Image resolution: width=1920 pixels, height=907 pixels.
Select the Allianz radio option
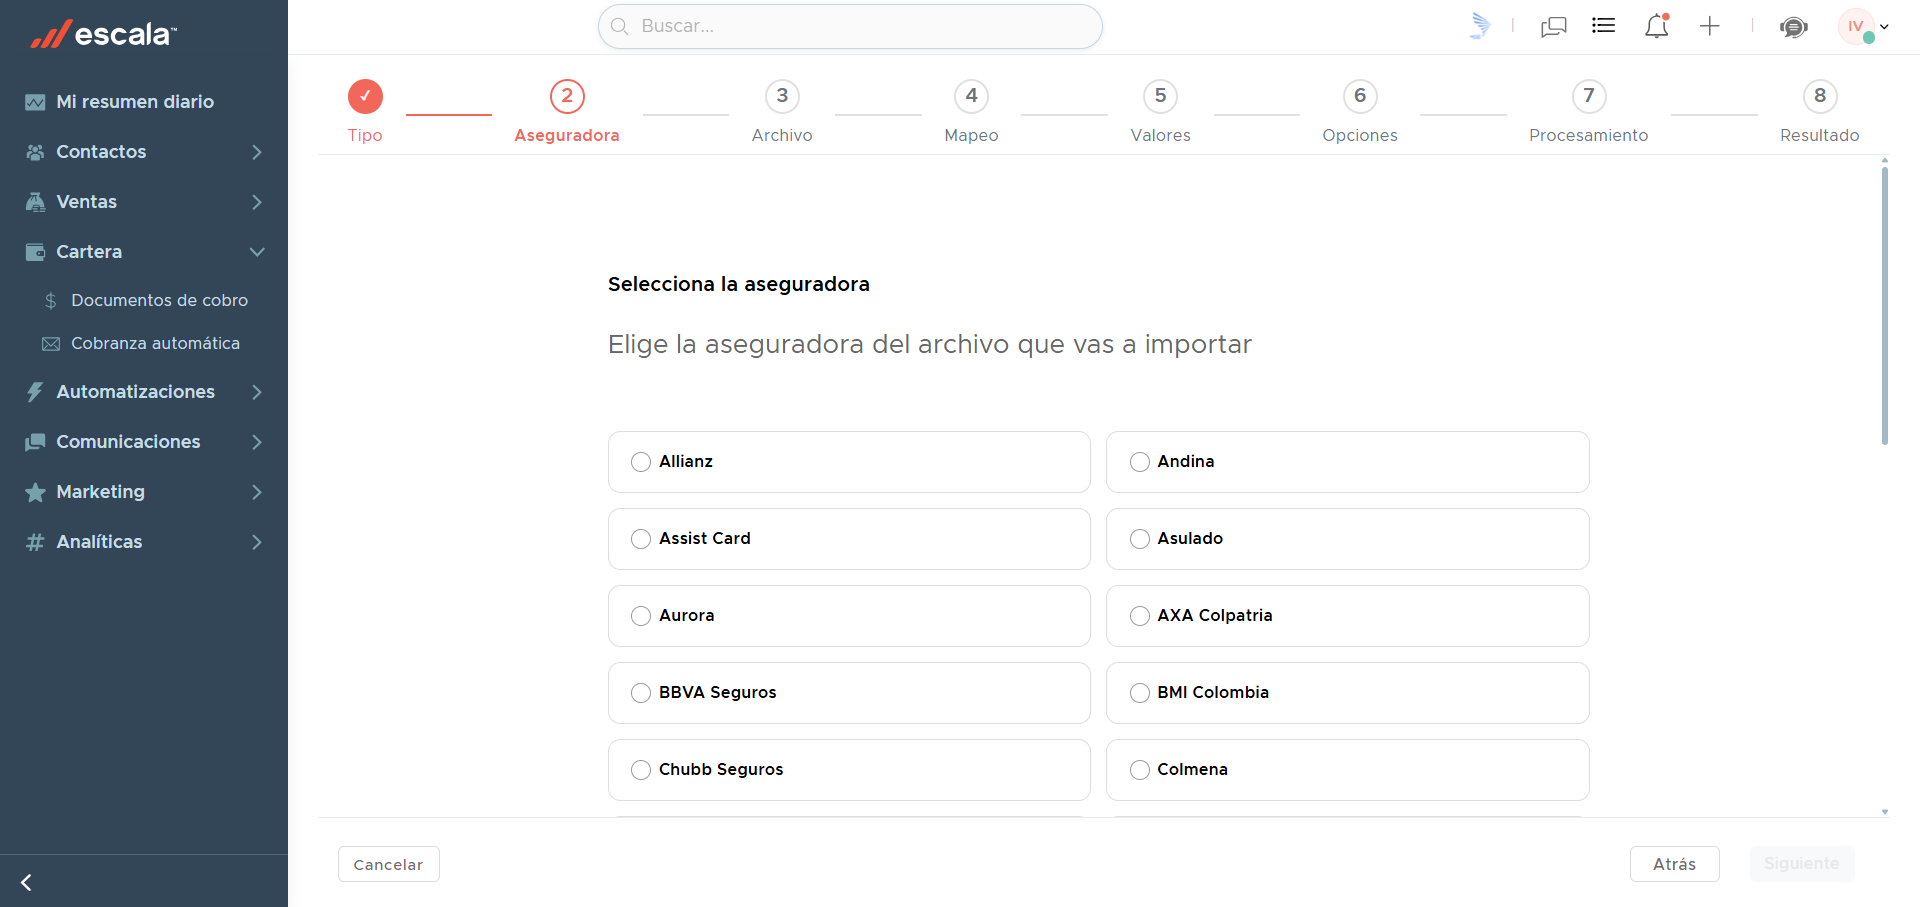click(641, 462)
